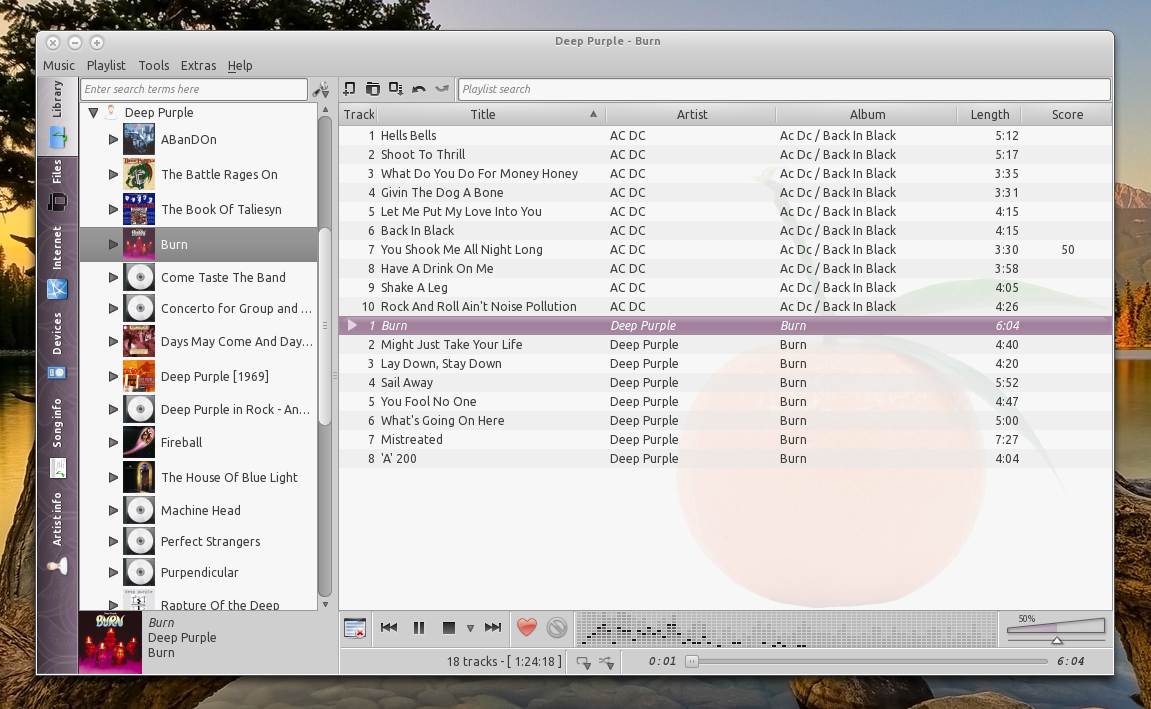
Task: Skip to the previous track
Action: coord(389,628)
